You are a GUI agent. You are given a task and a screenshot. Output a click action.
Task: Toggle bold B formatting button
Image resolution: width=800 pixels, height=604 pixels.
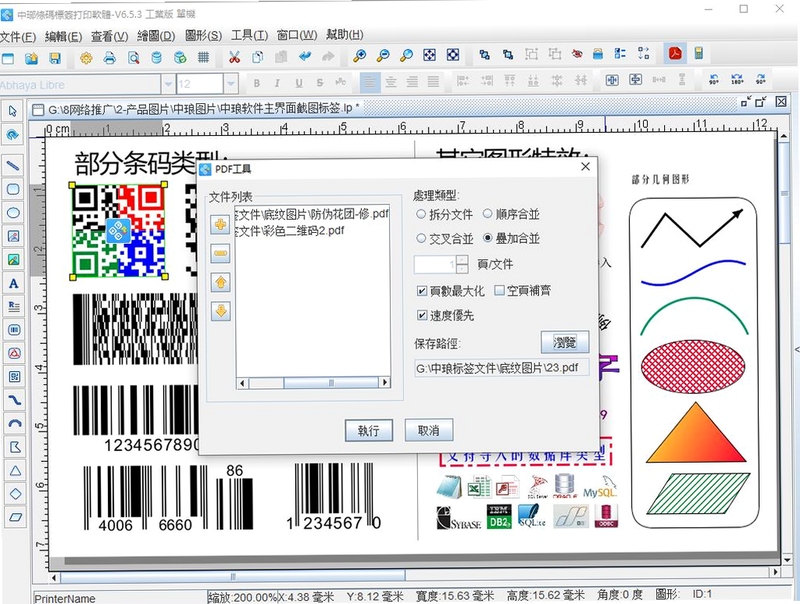pyautogui.click(x=257, y=83)
